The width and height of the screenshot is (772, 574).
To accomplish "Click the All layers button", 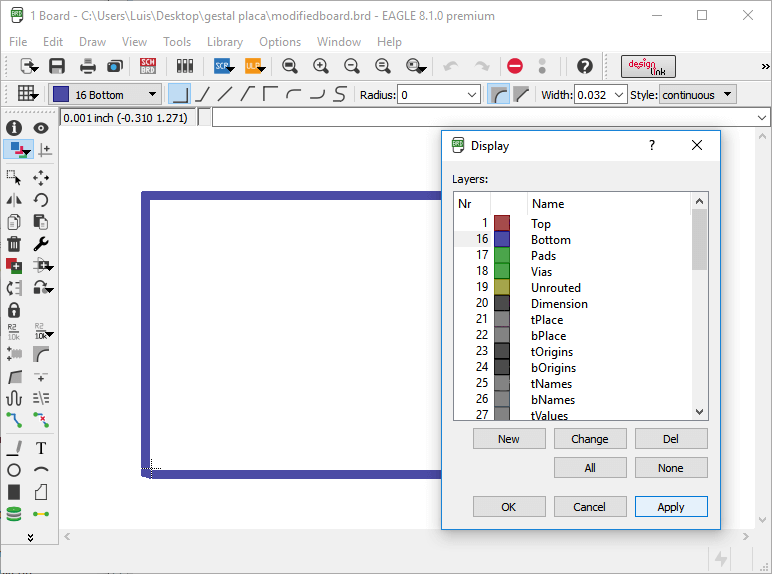I will [x=590, y=468].
